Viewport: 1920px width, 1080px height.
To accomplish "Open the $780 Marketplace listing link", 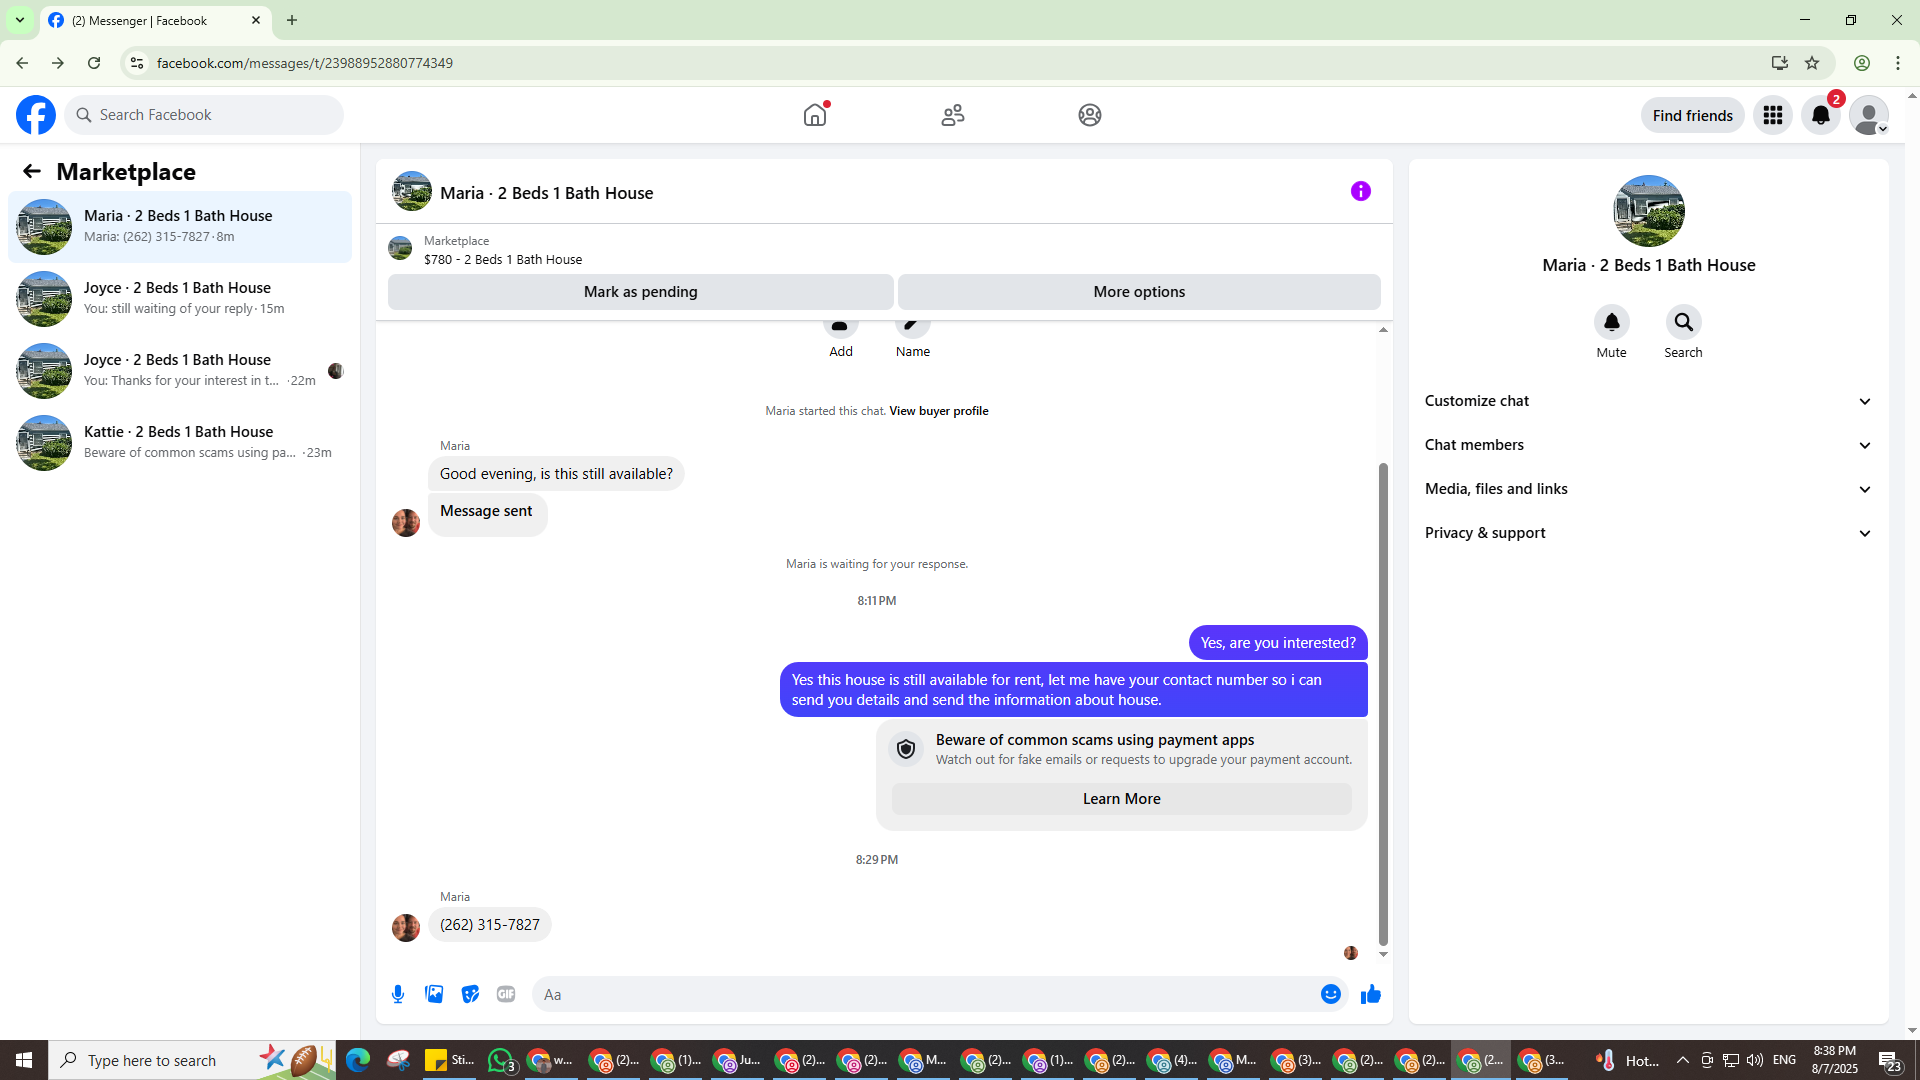I will (x=502, y=259).
